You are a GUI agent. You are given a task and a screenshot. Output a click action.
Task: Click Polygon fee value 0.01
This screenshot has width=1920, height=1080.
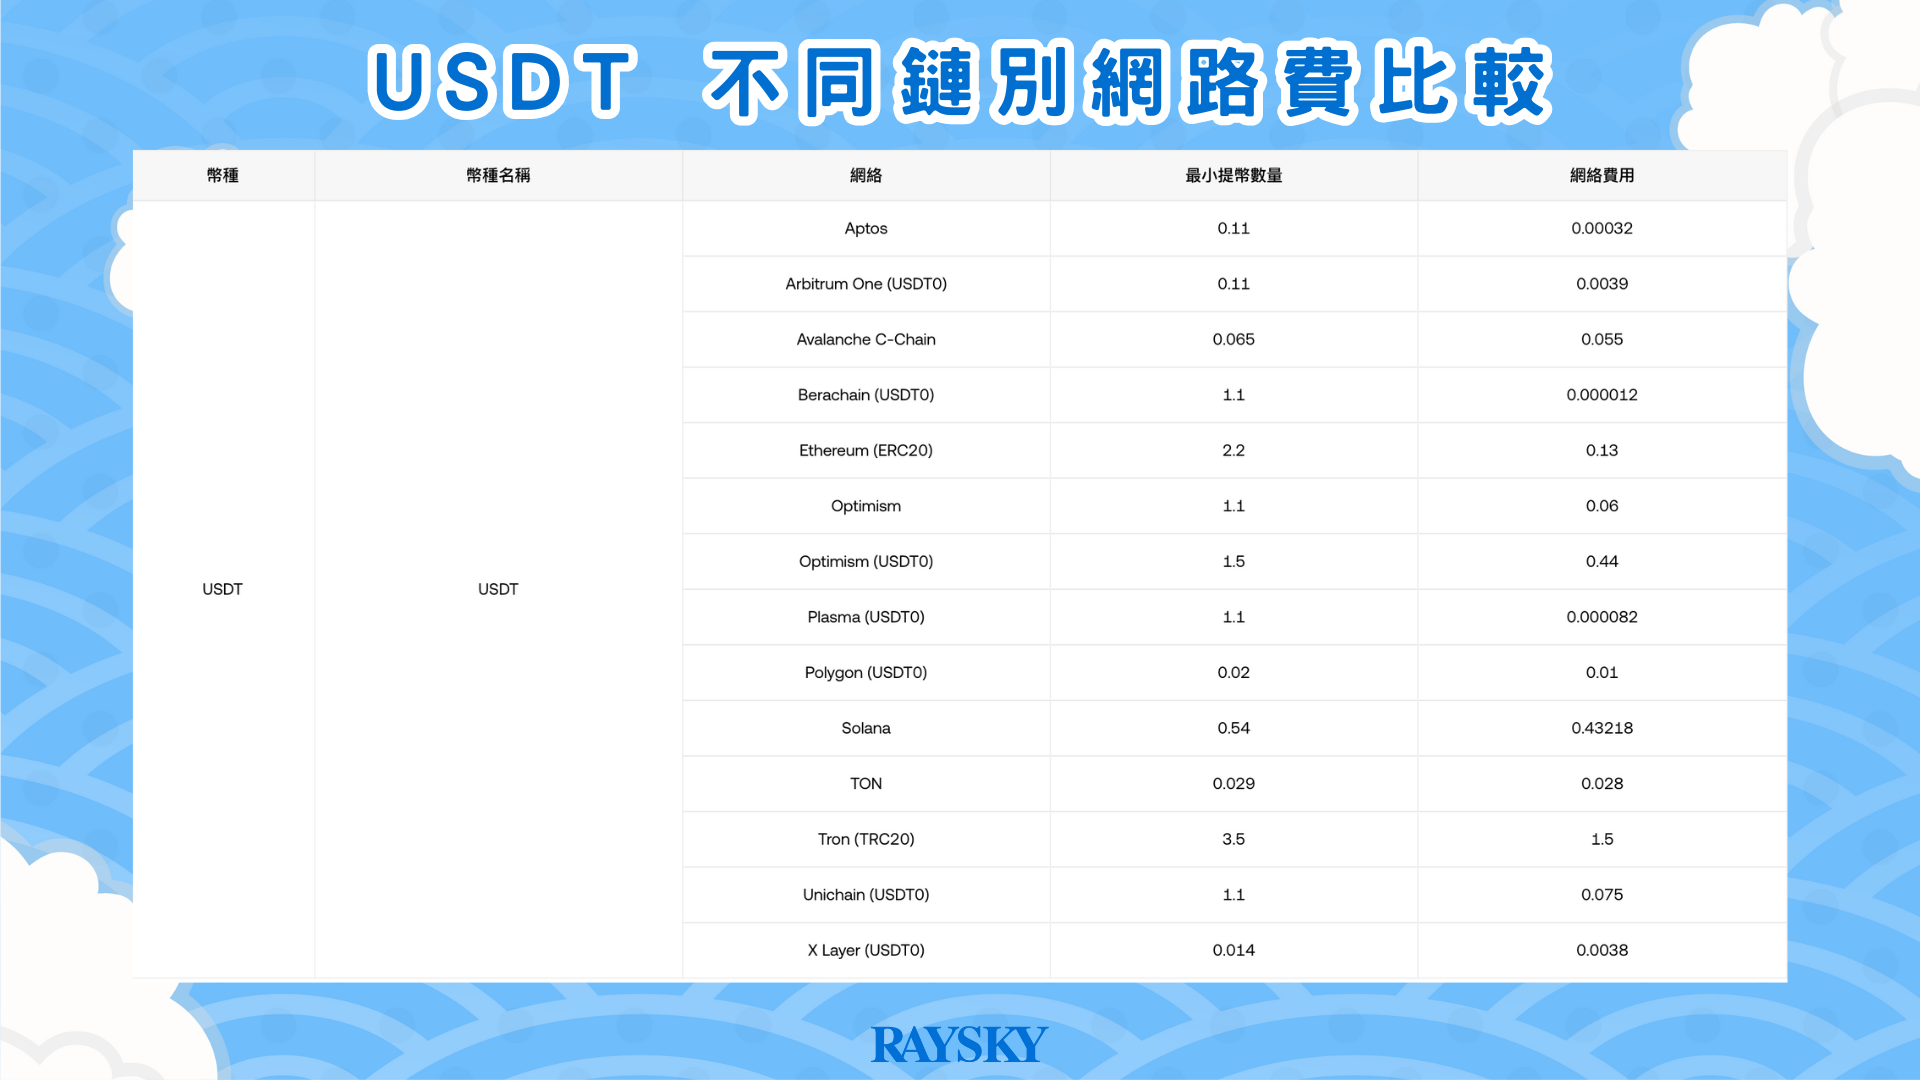point(1602,672)
